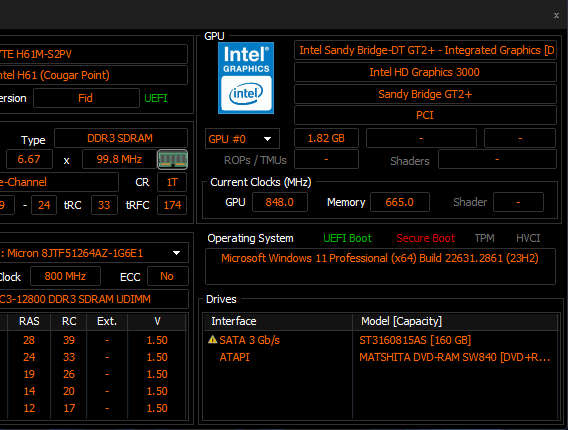Click the PCI bus field
This screenshot has width=568, height=430.
point(425,115)
